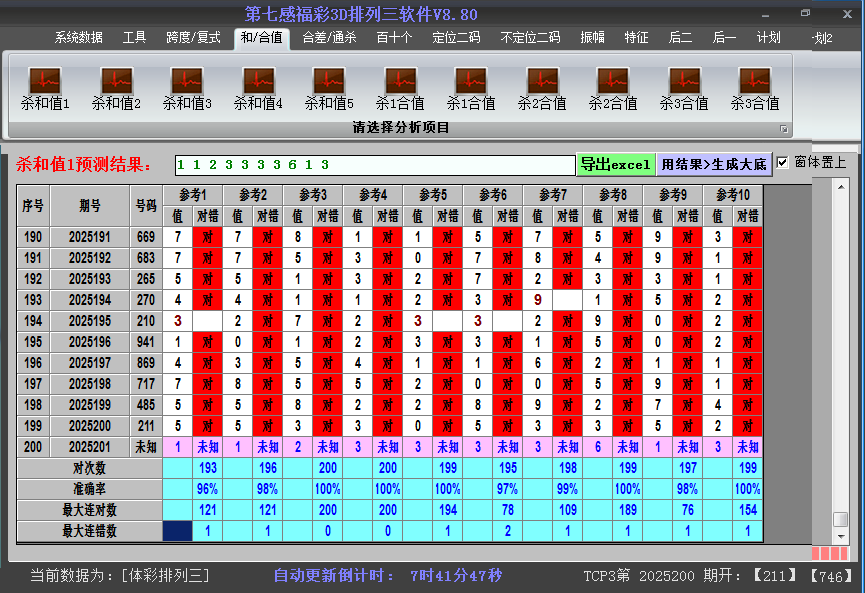
Task: Open the 不定位二码 tab
Action: (530, 38)
